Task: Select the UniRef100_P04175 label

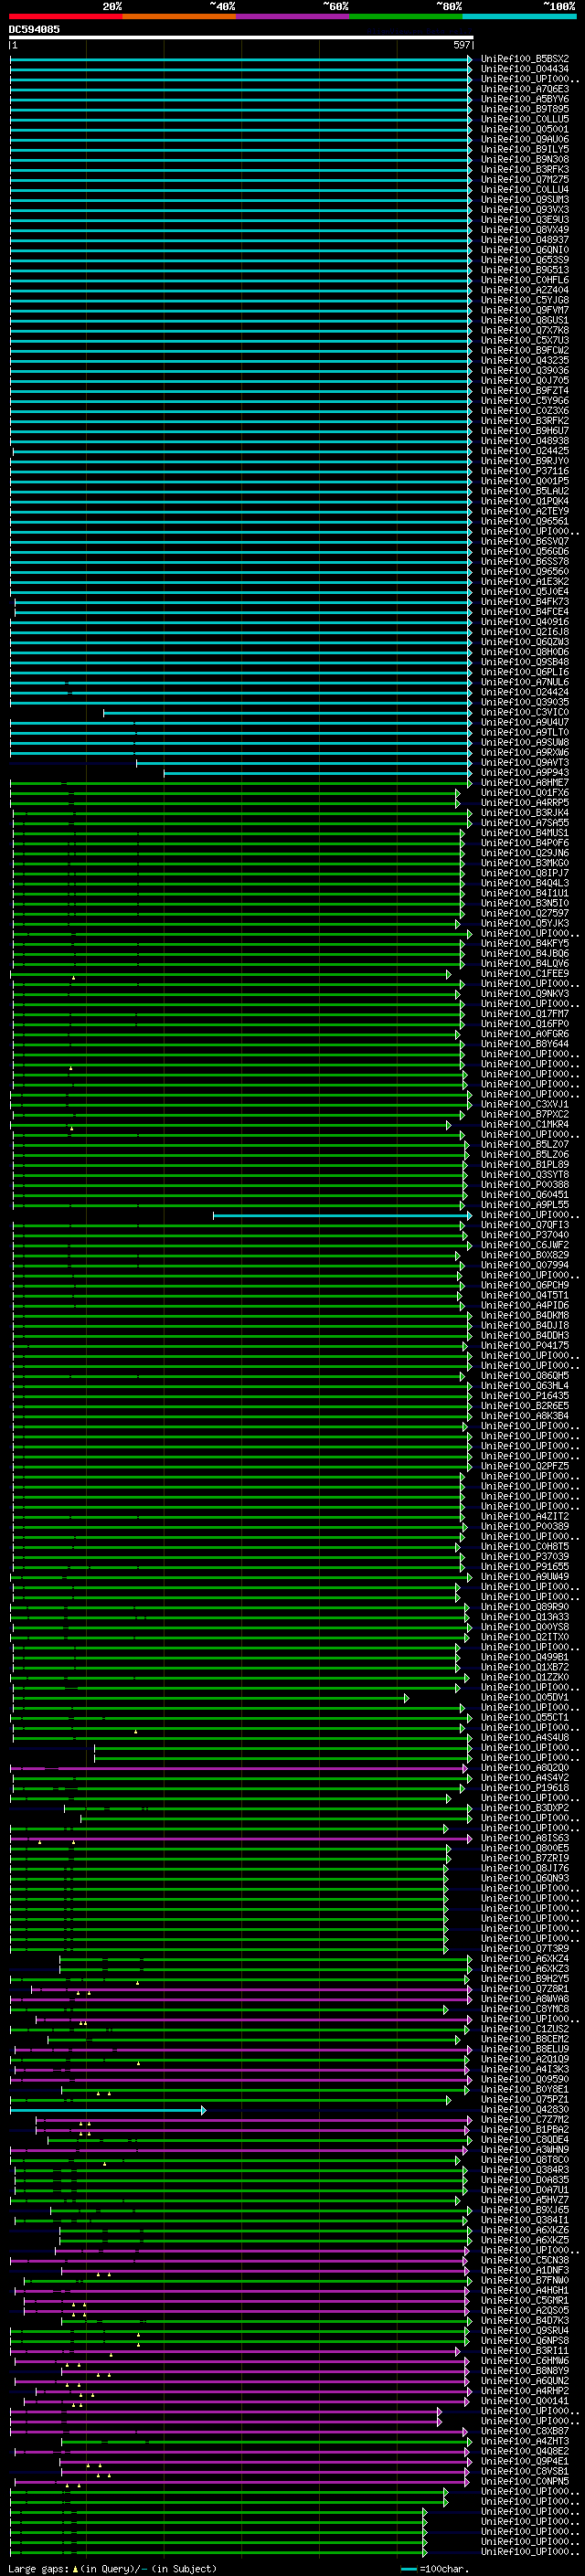Action: pos(525,1346)
